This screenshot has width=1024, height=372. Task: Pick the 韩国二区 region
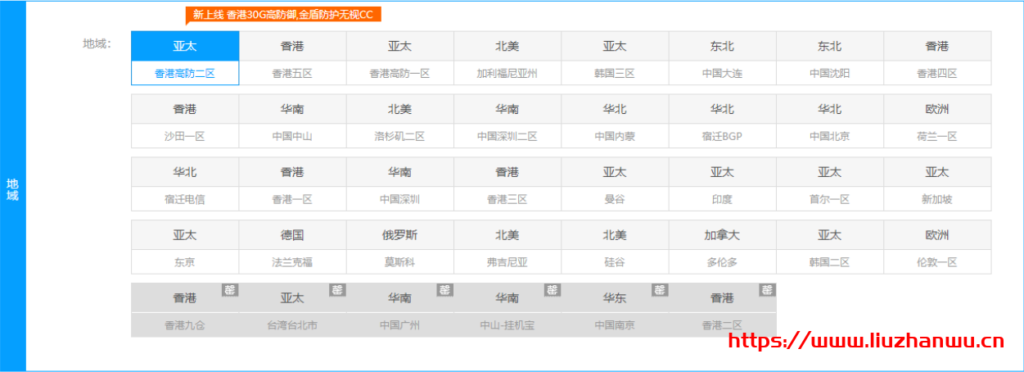pos(830,247)
